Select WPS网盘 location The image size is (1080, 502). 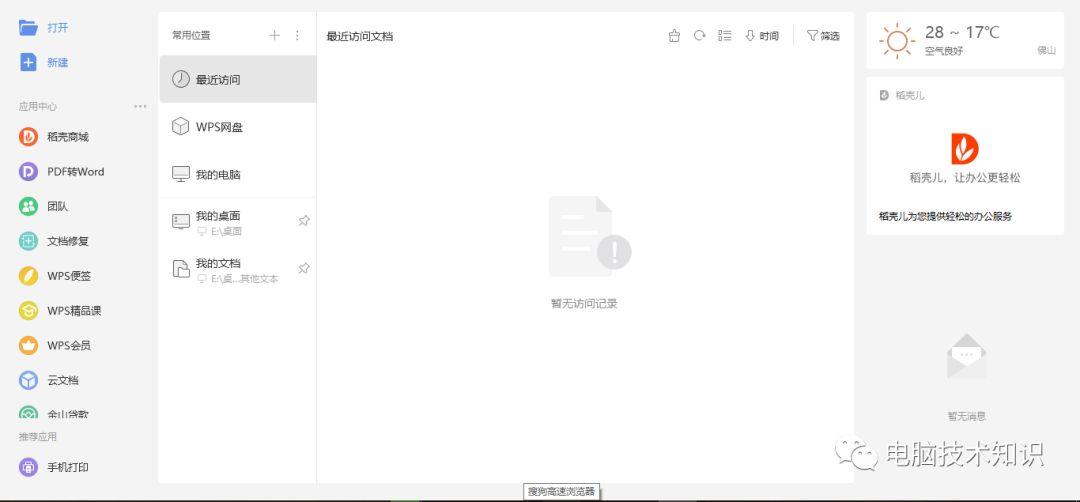[238, 127]
